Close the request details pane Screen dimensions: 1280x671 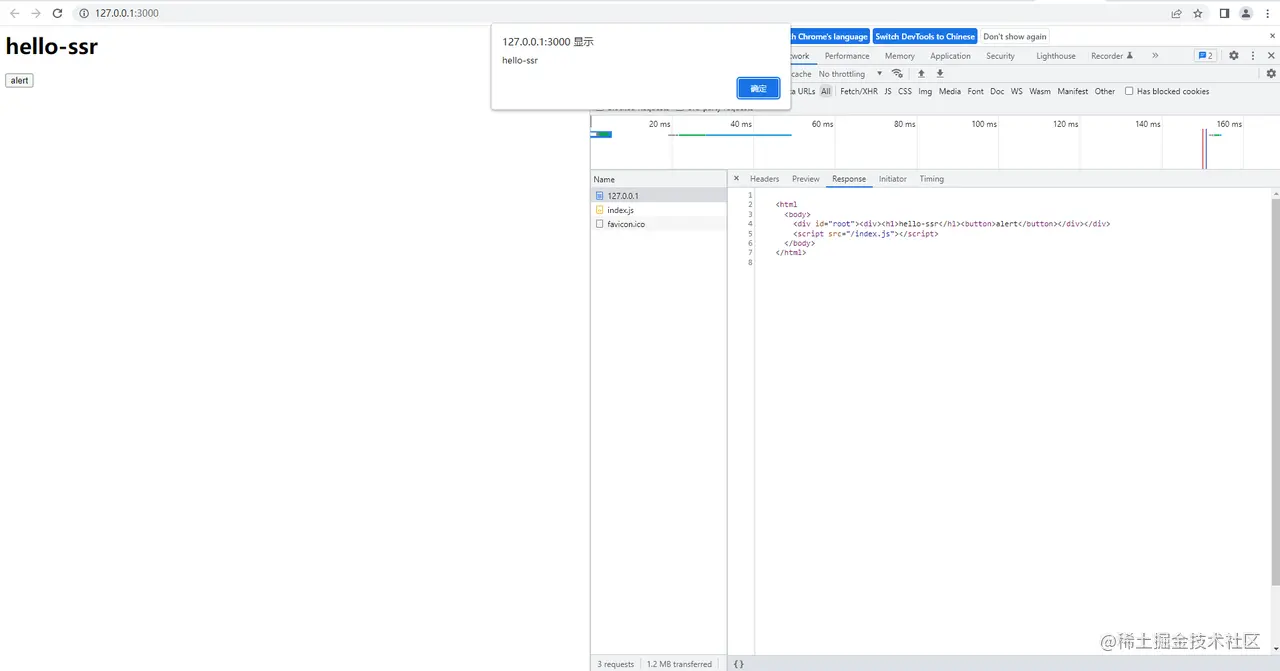(x=737, y=179)
